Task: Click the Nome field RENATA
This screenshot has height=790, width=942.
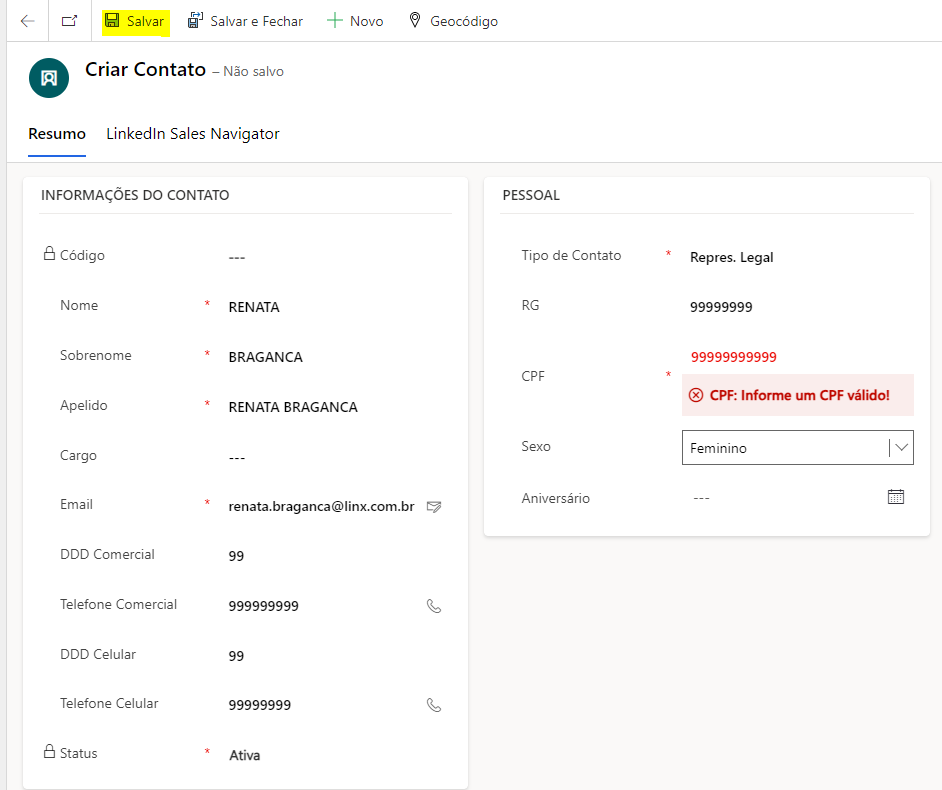Action: point(254,307)
